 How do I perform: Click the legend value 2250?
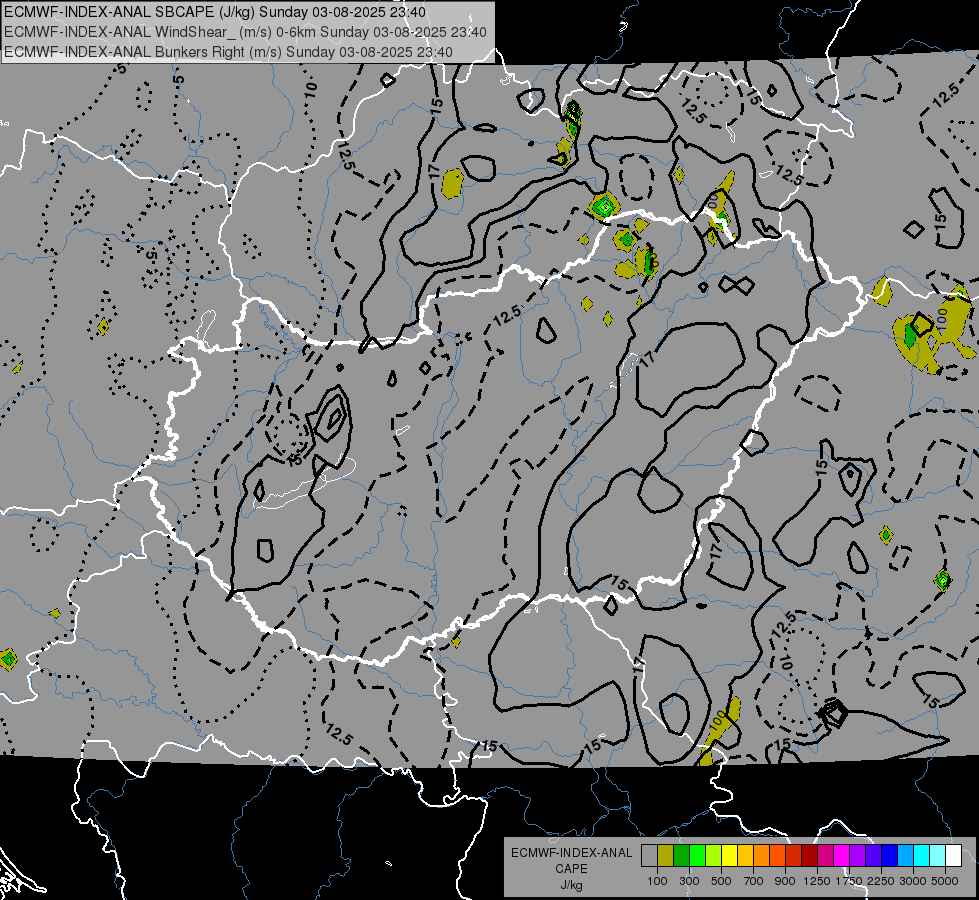pos(881,881)
